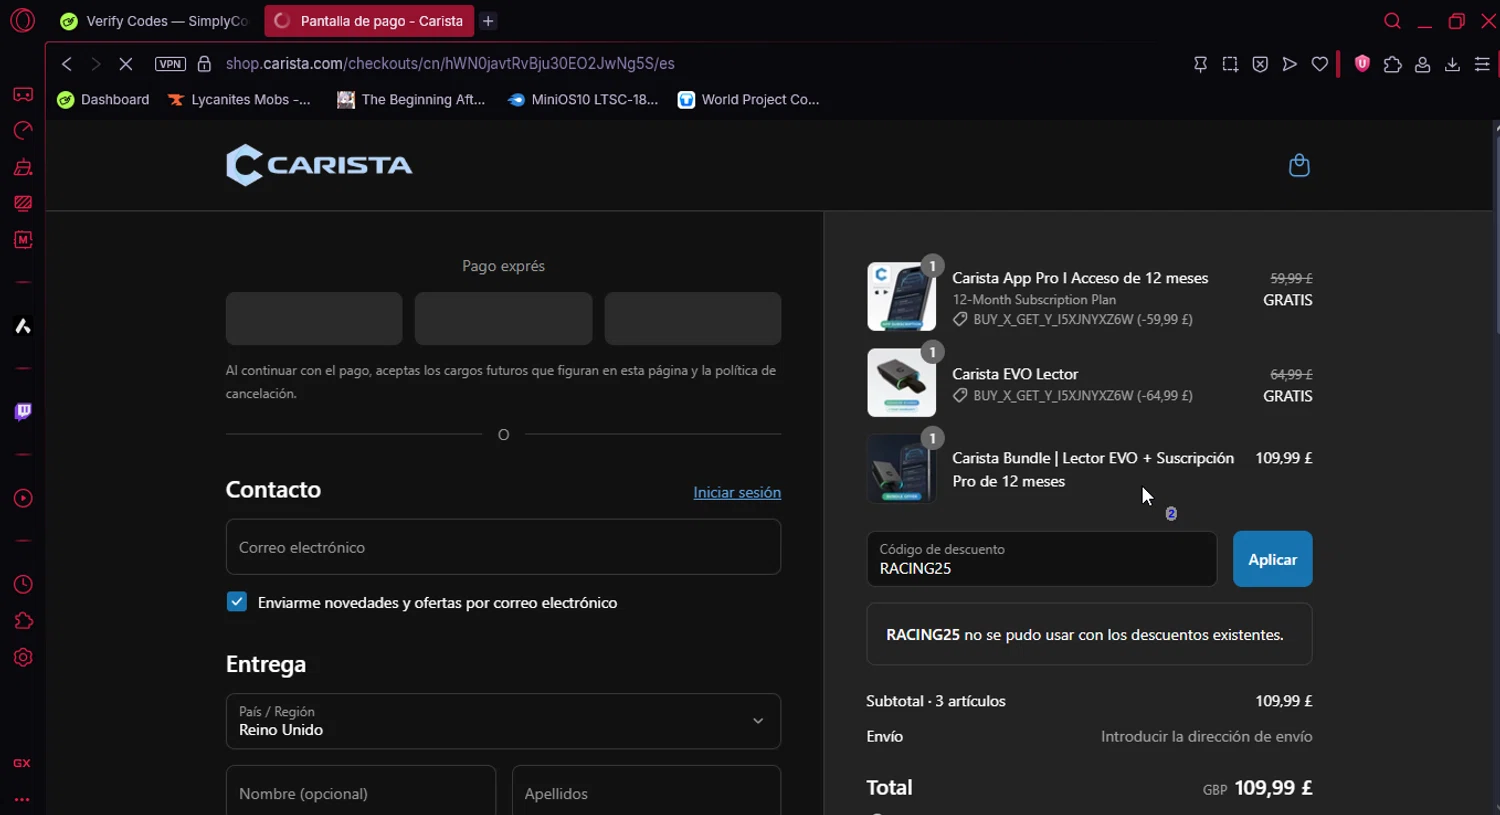Send page via My Flow arrow icon
Viewport: 1500px width, 815px height.
pos(1290,64)
